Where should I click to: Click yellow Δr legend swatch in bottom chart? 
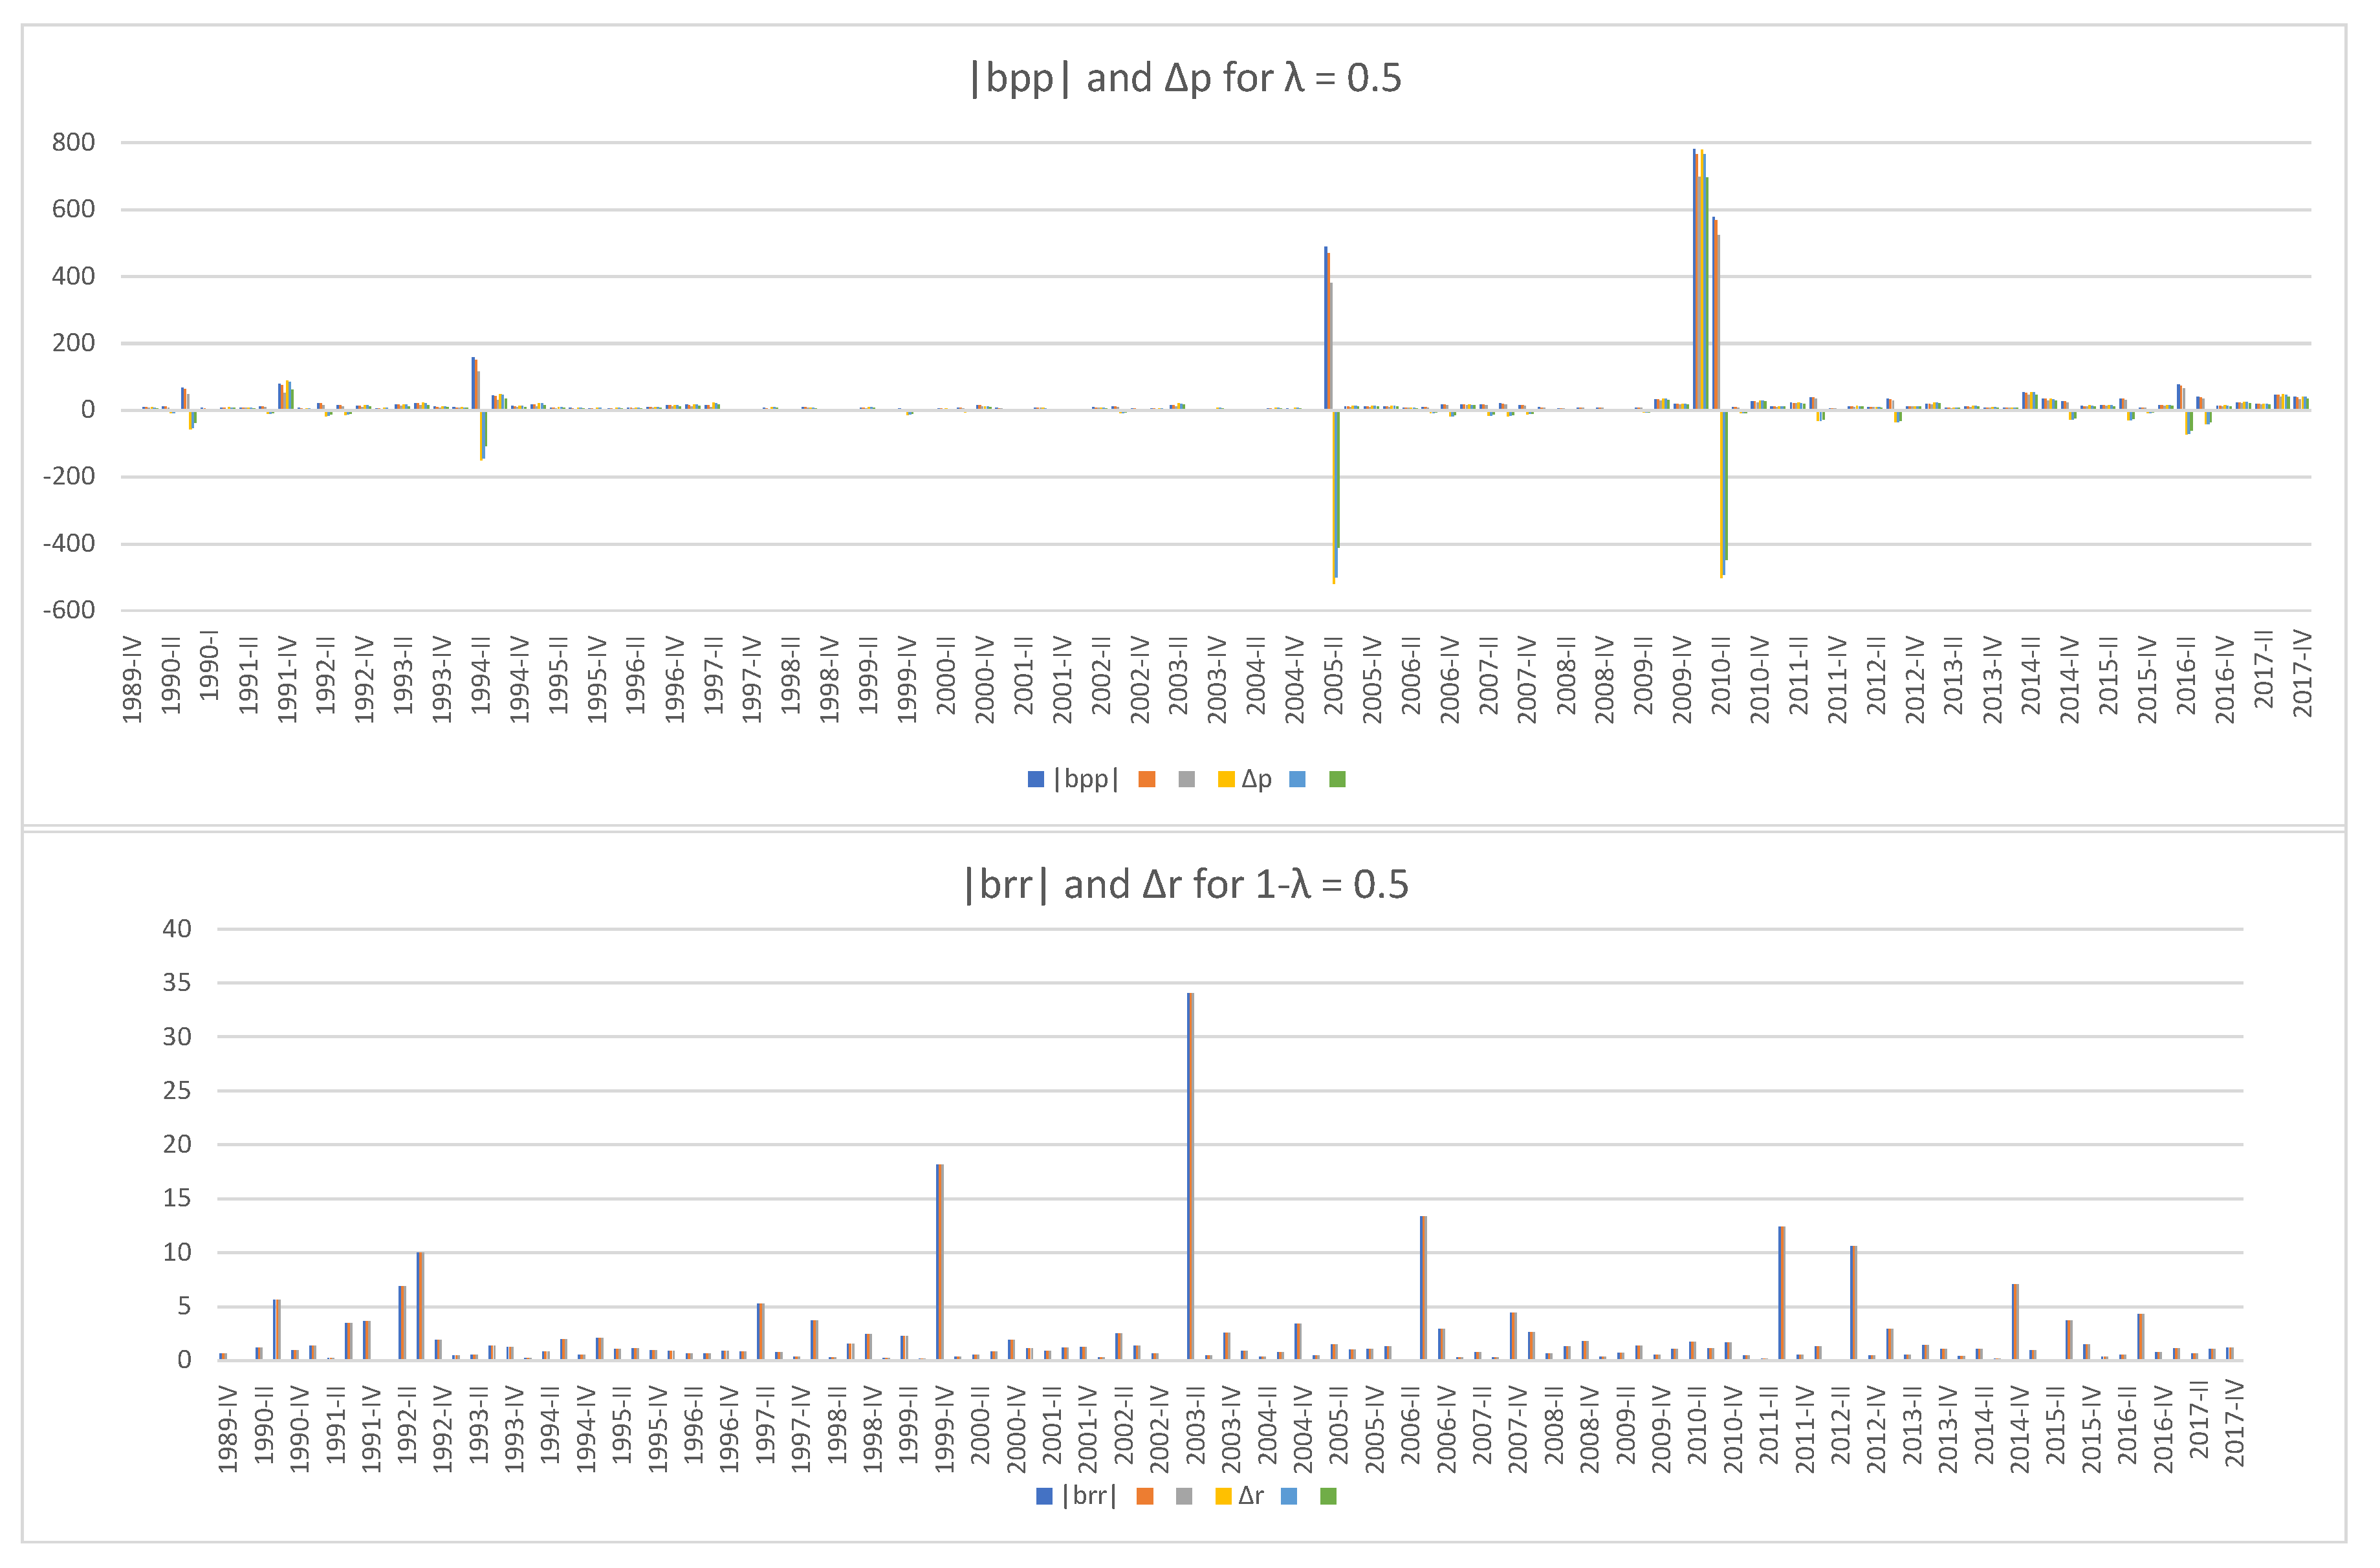tap(1223, 1497)
